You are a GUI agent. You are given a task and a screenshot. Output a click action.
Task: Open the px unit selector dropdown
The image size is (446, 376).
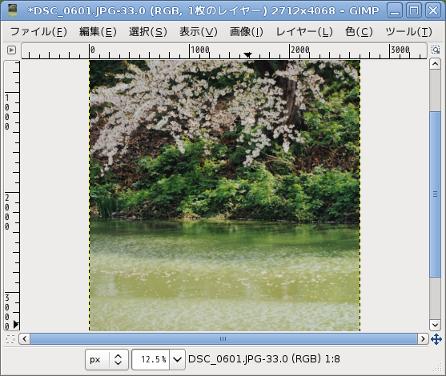tap(107, 360)
